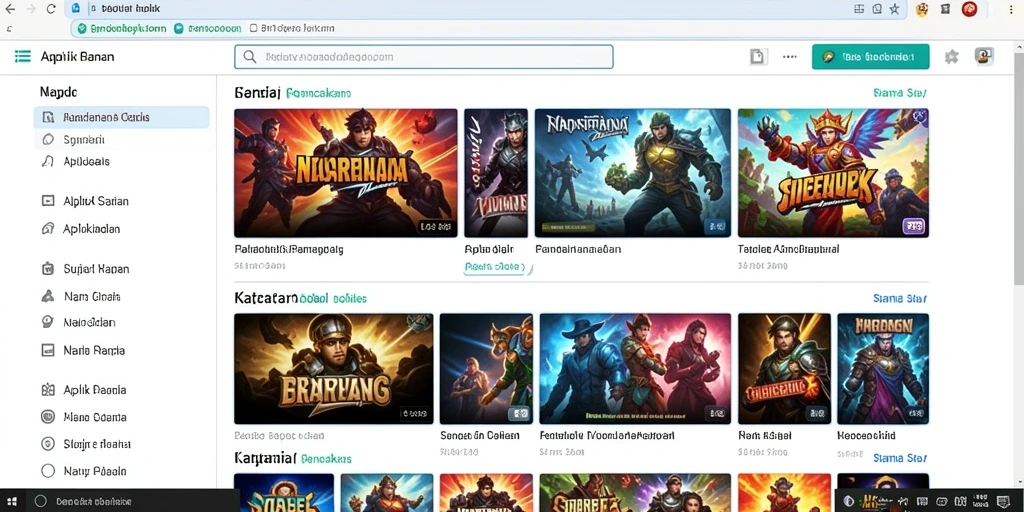
Task: Open the Senoaon Cafam game thumbnail
Action: pyautogui.click(x=486, y=369)
